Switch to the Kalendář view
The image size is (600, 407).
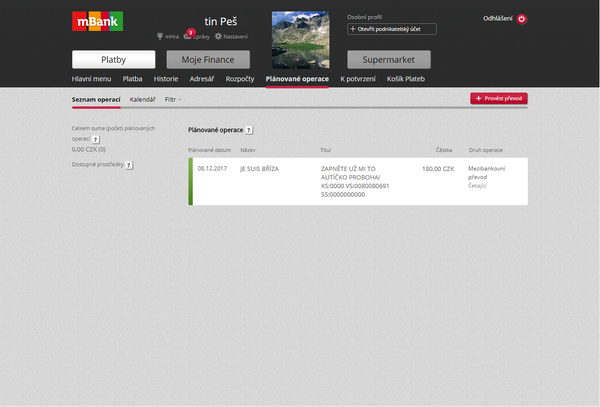(143, 99)
